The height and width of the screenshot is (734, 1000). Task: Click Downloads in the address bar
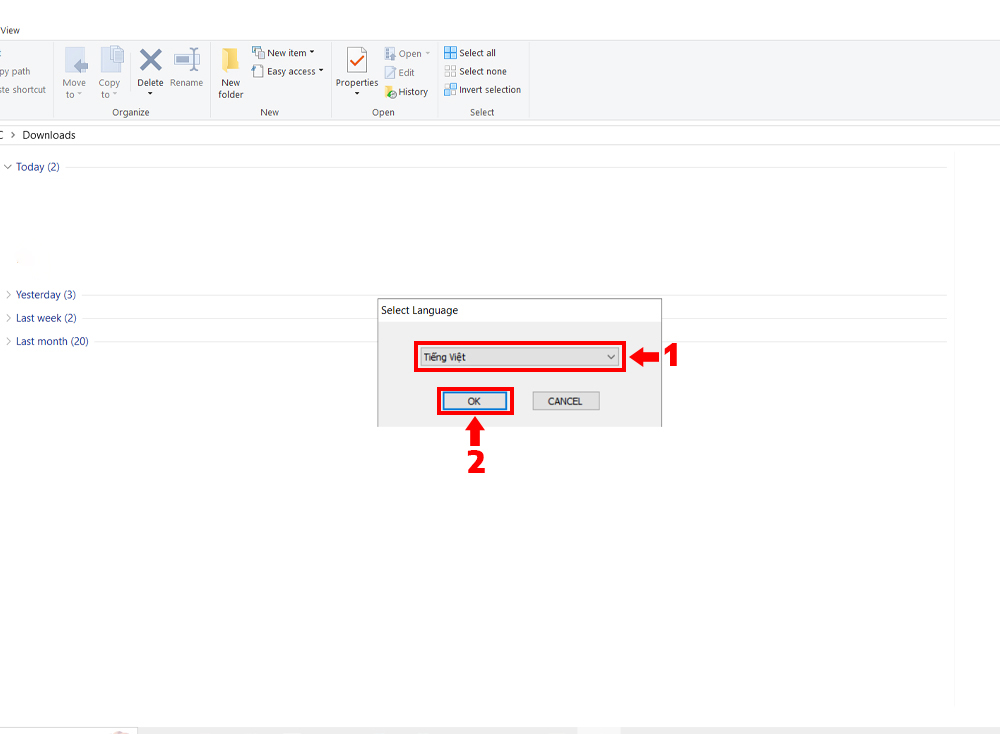(49, 135)
